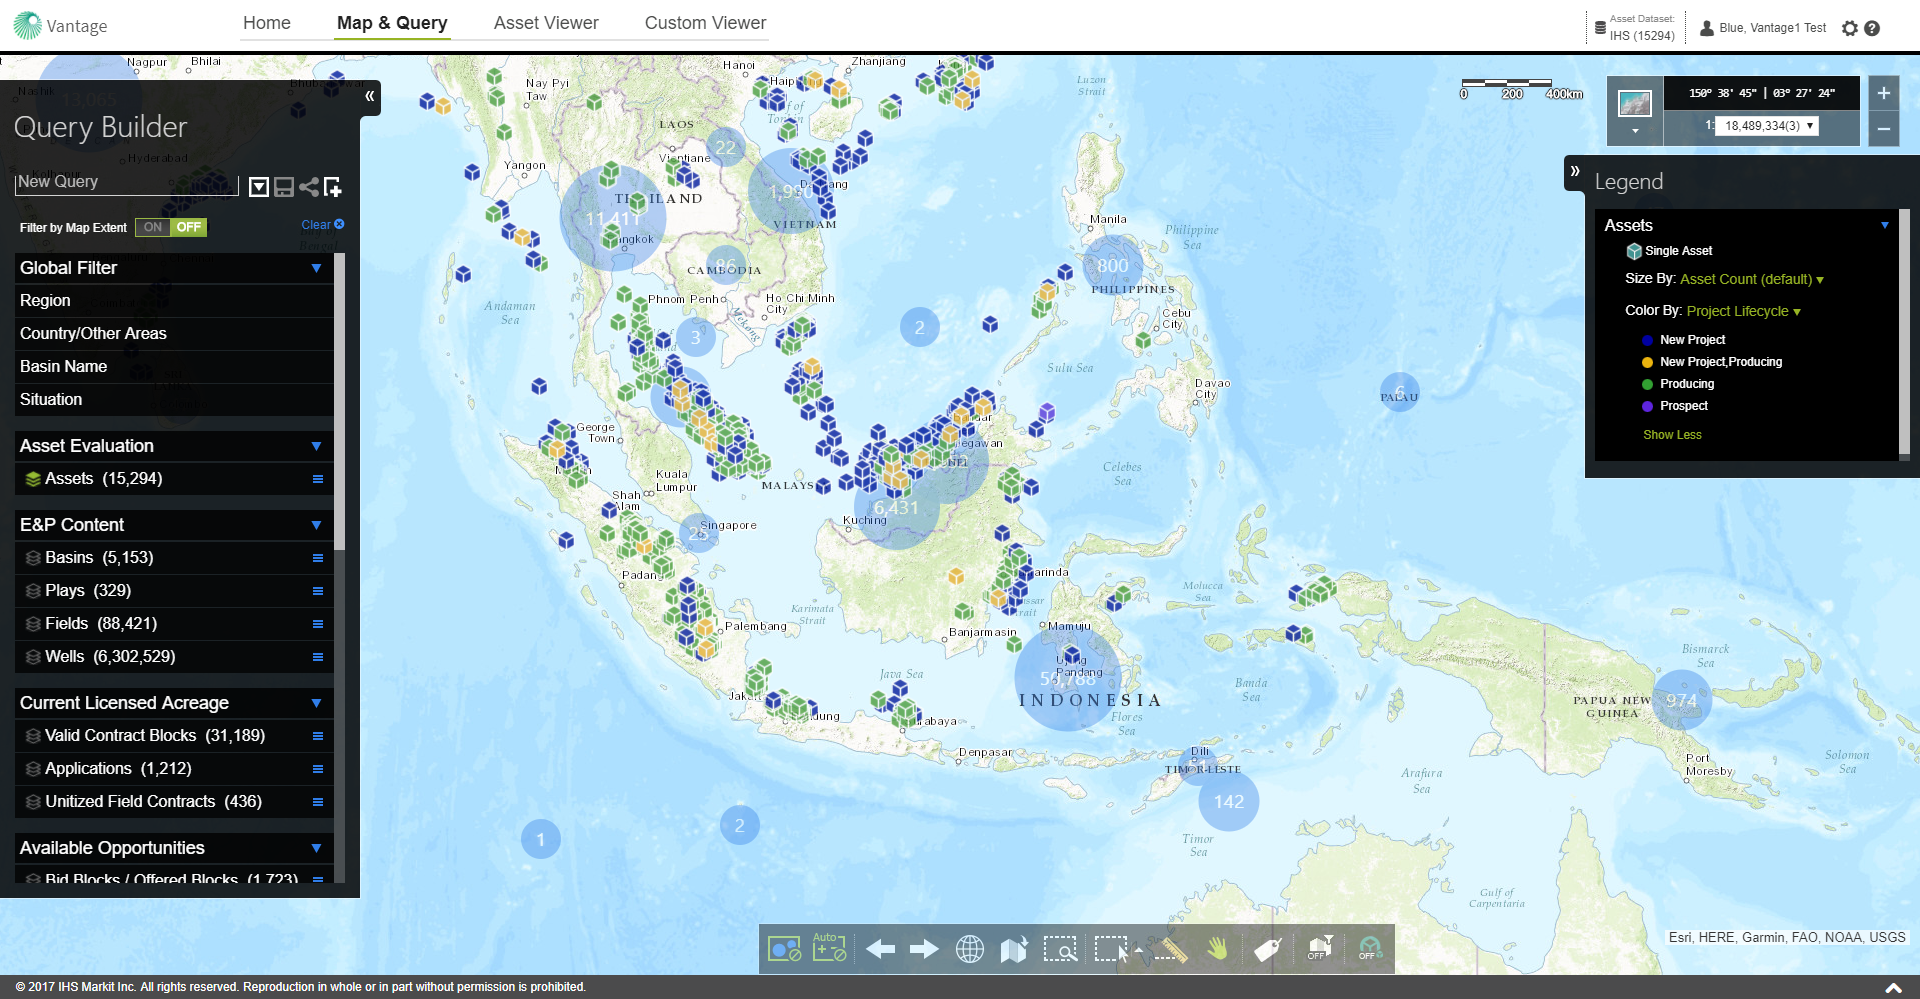Open the Custom Viewer tab
Viewport: 1920px width, 999px height.
[705, 23]
